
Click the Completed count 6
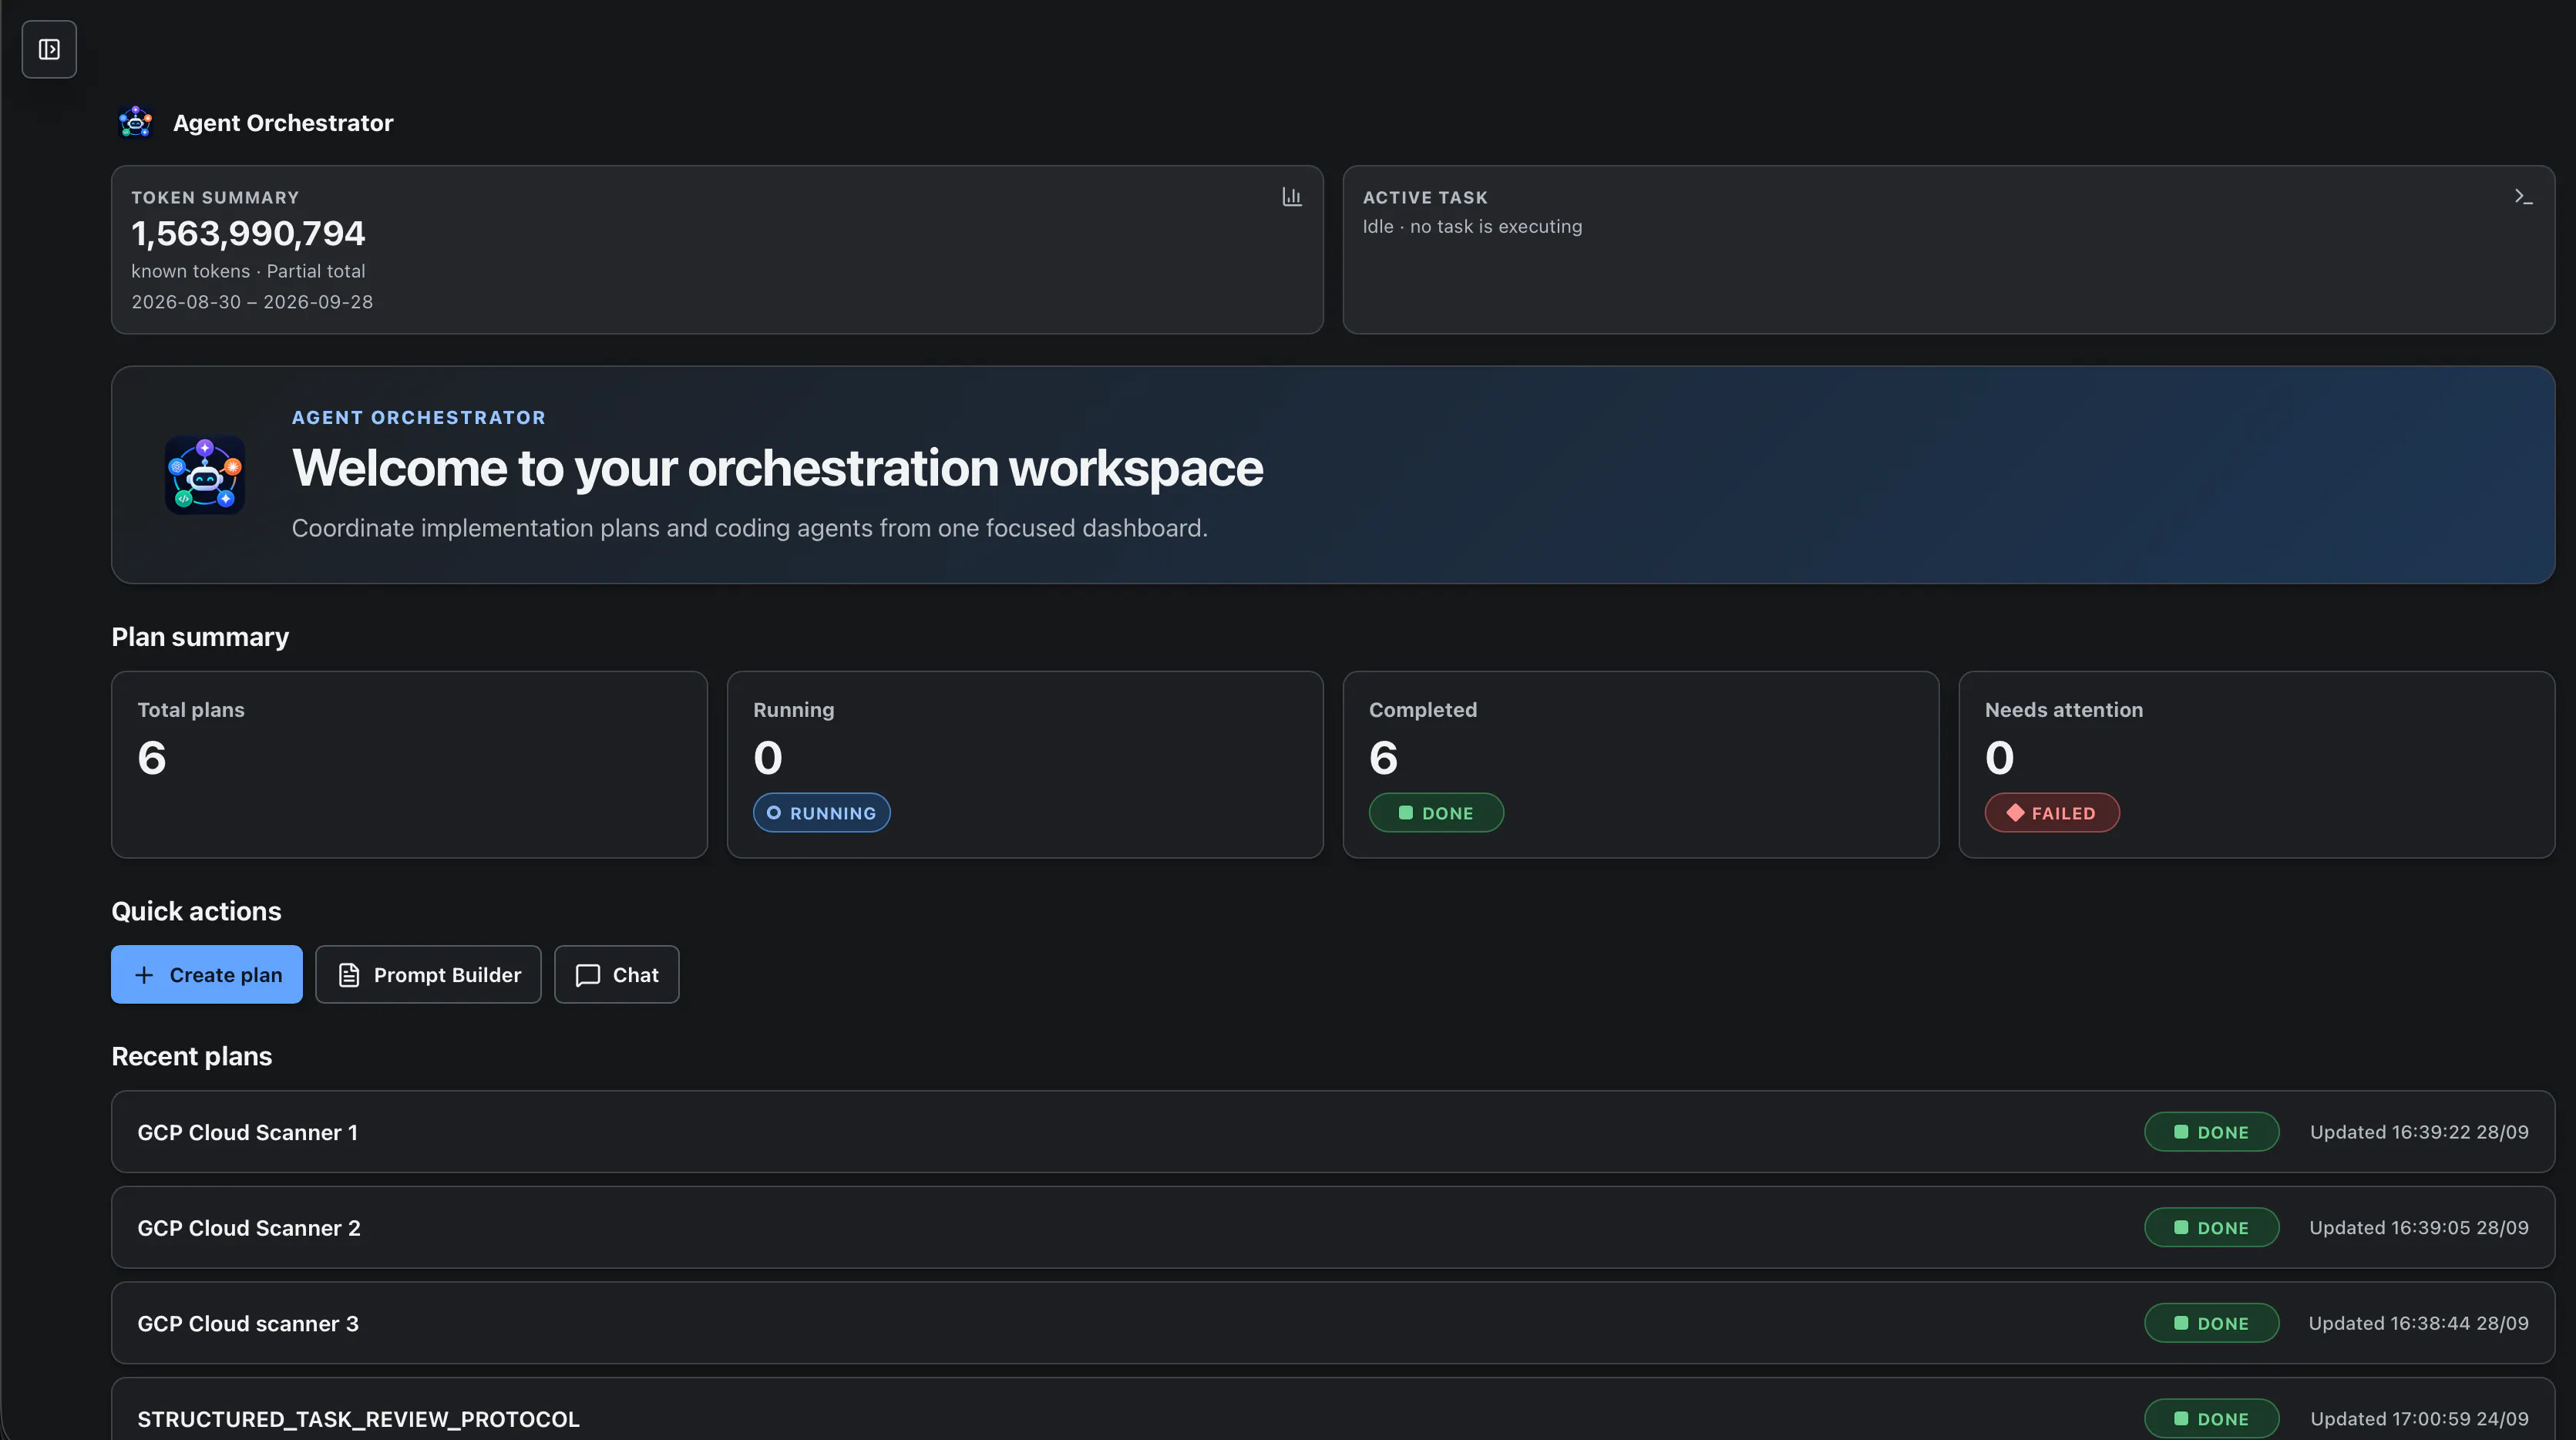pyautogui.click(x=1383, y=758)
